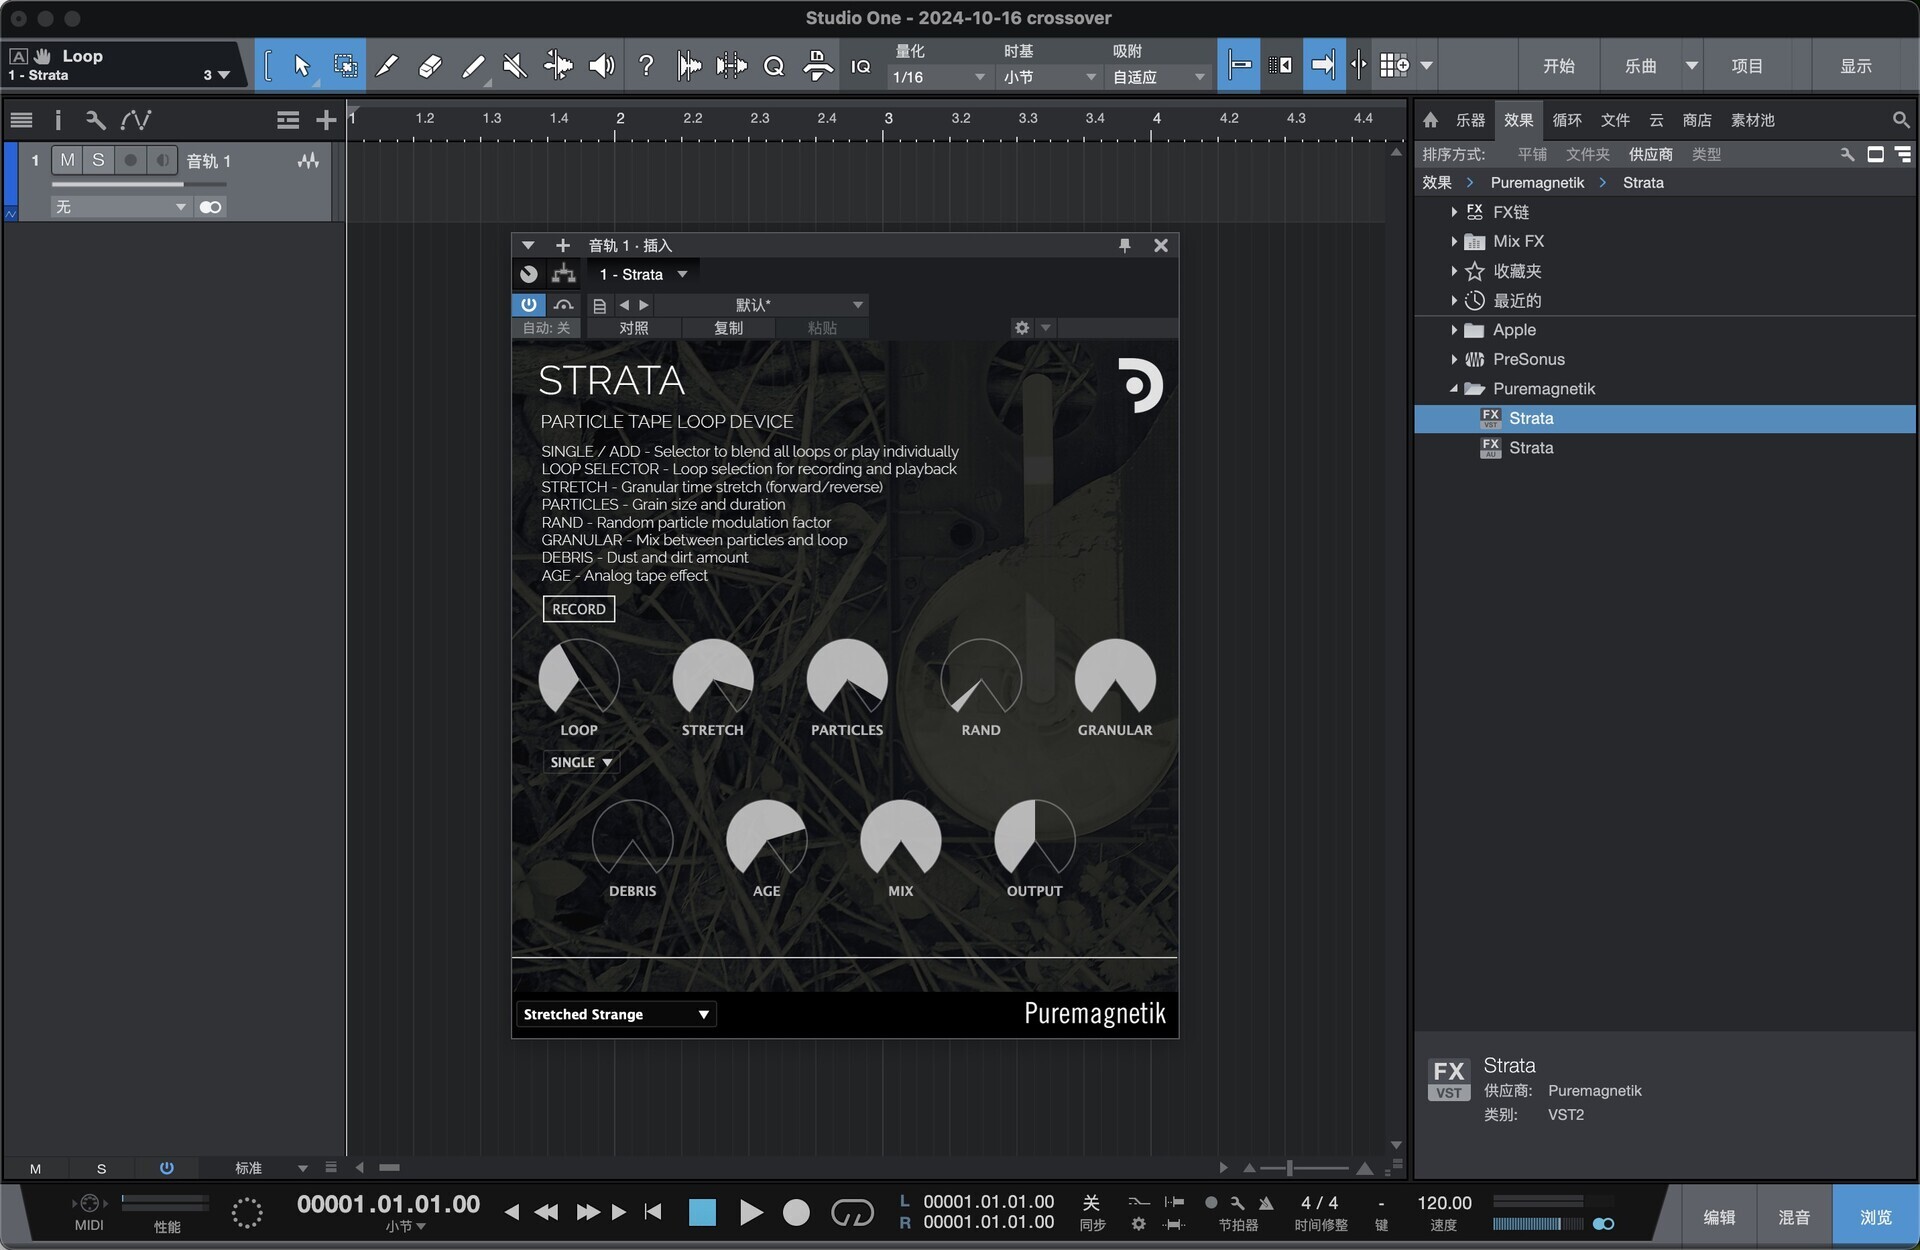Open the 混音 view
The image size is (1920, 1250).
pos(1794,1216)
